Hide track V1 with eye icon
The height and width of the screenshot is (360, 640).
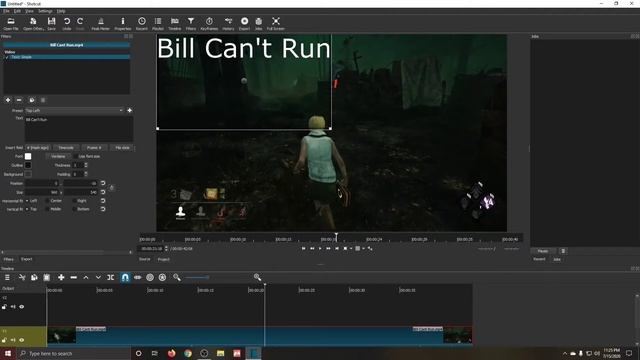tap(22, 340)
